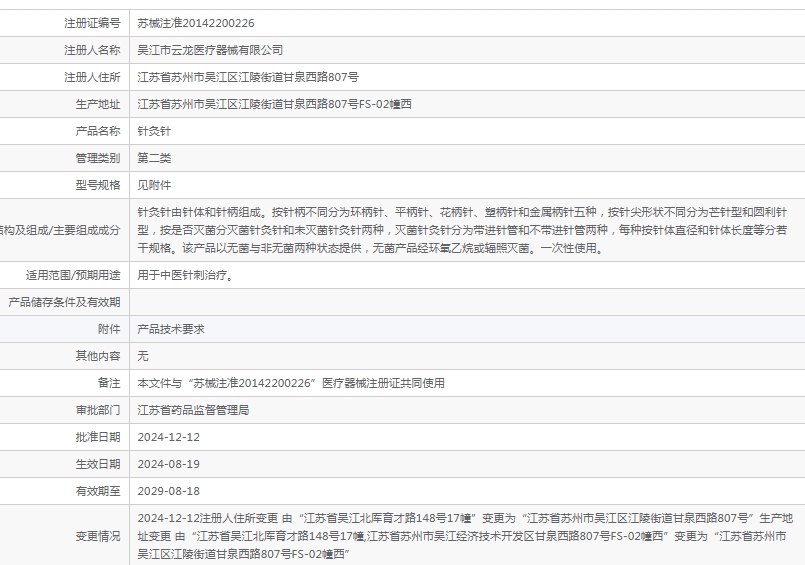Click the label 产品名称

(98, 131)
